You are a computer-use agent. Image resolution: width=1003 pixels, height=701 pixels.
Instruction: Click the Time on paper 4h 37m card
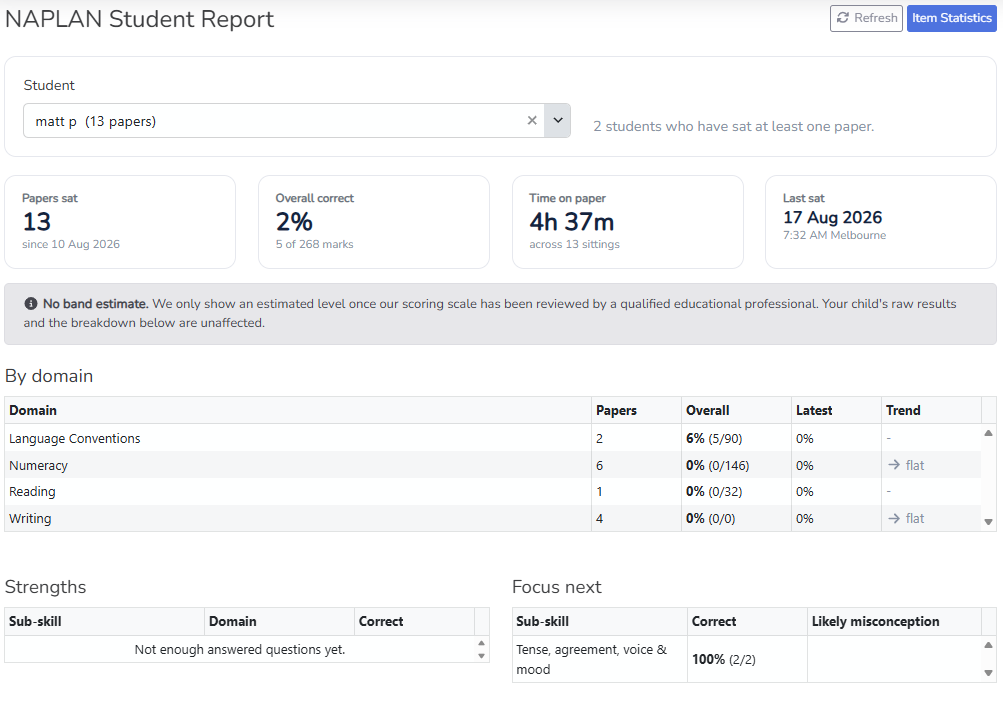coord(628,222)
